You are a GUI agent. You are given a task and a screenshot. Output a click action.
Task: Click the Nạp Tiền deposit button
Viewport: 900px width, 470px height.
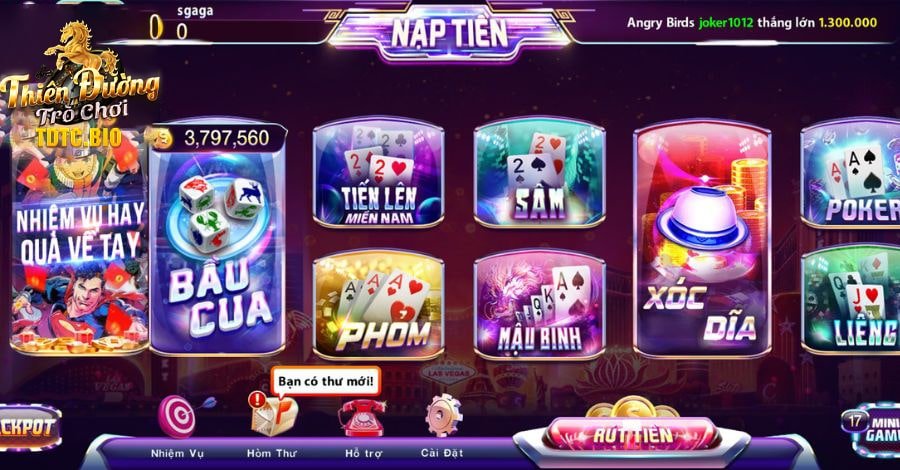pyautogui.click(x=449, y=33)
